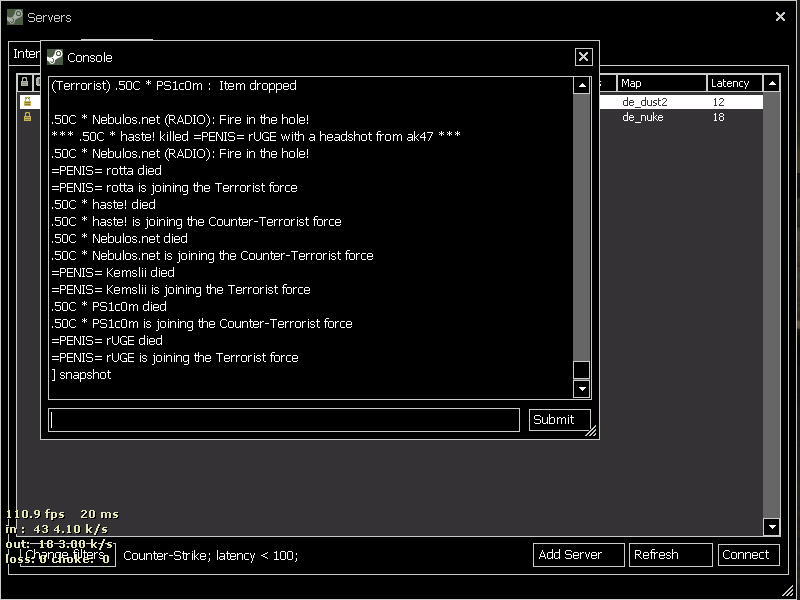Click '.50C * PS1c0m died' console line
This screenshot has height=600, width=800.
pyautogui.click(x=109, y=307)
